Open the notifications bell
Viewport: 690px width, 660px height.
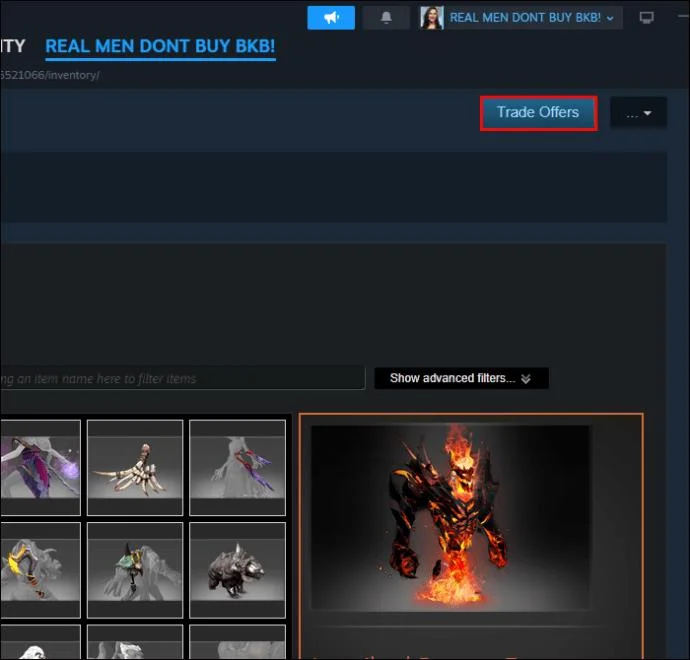coord(386,18)
